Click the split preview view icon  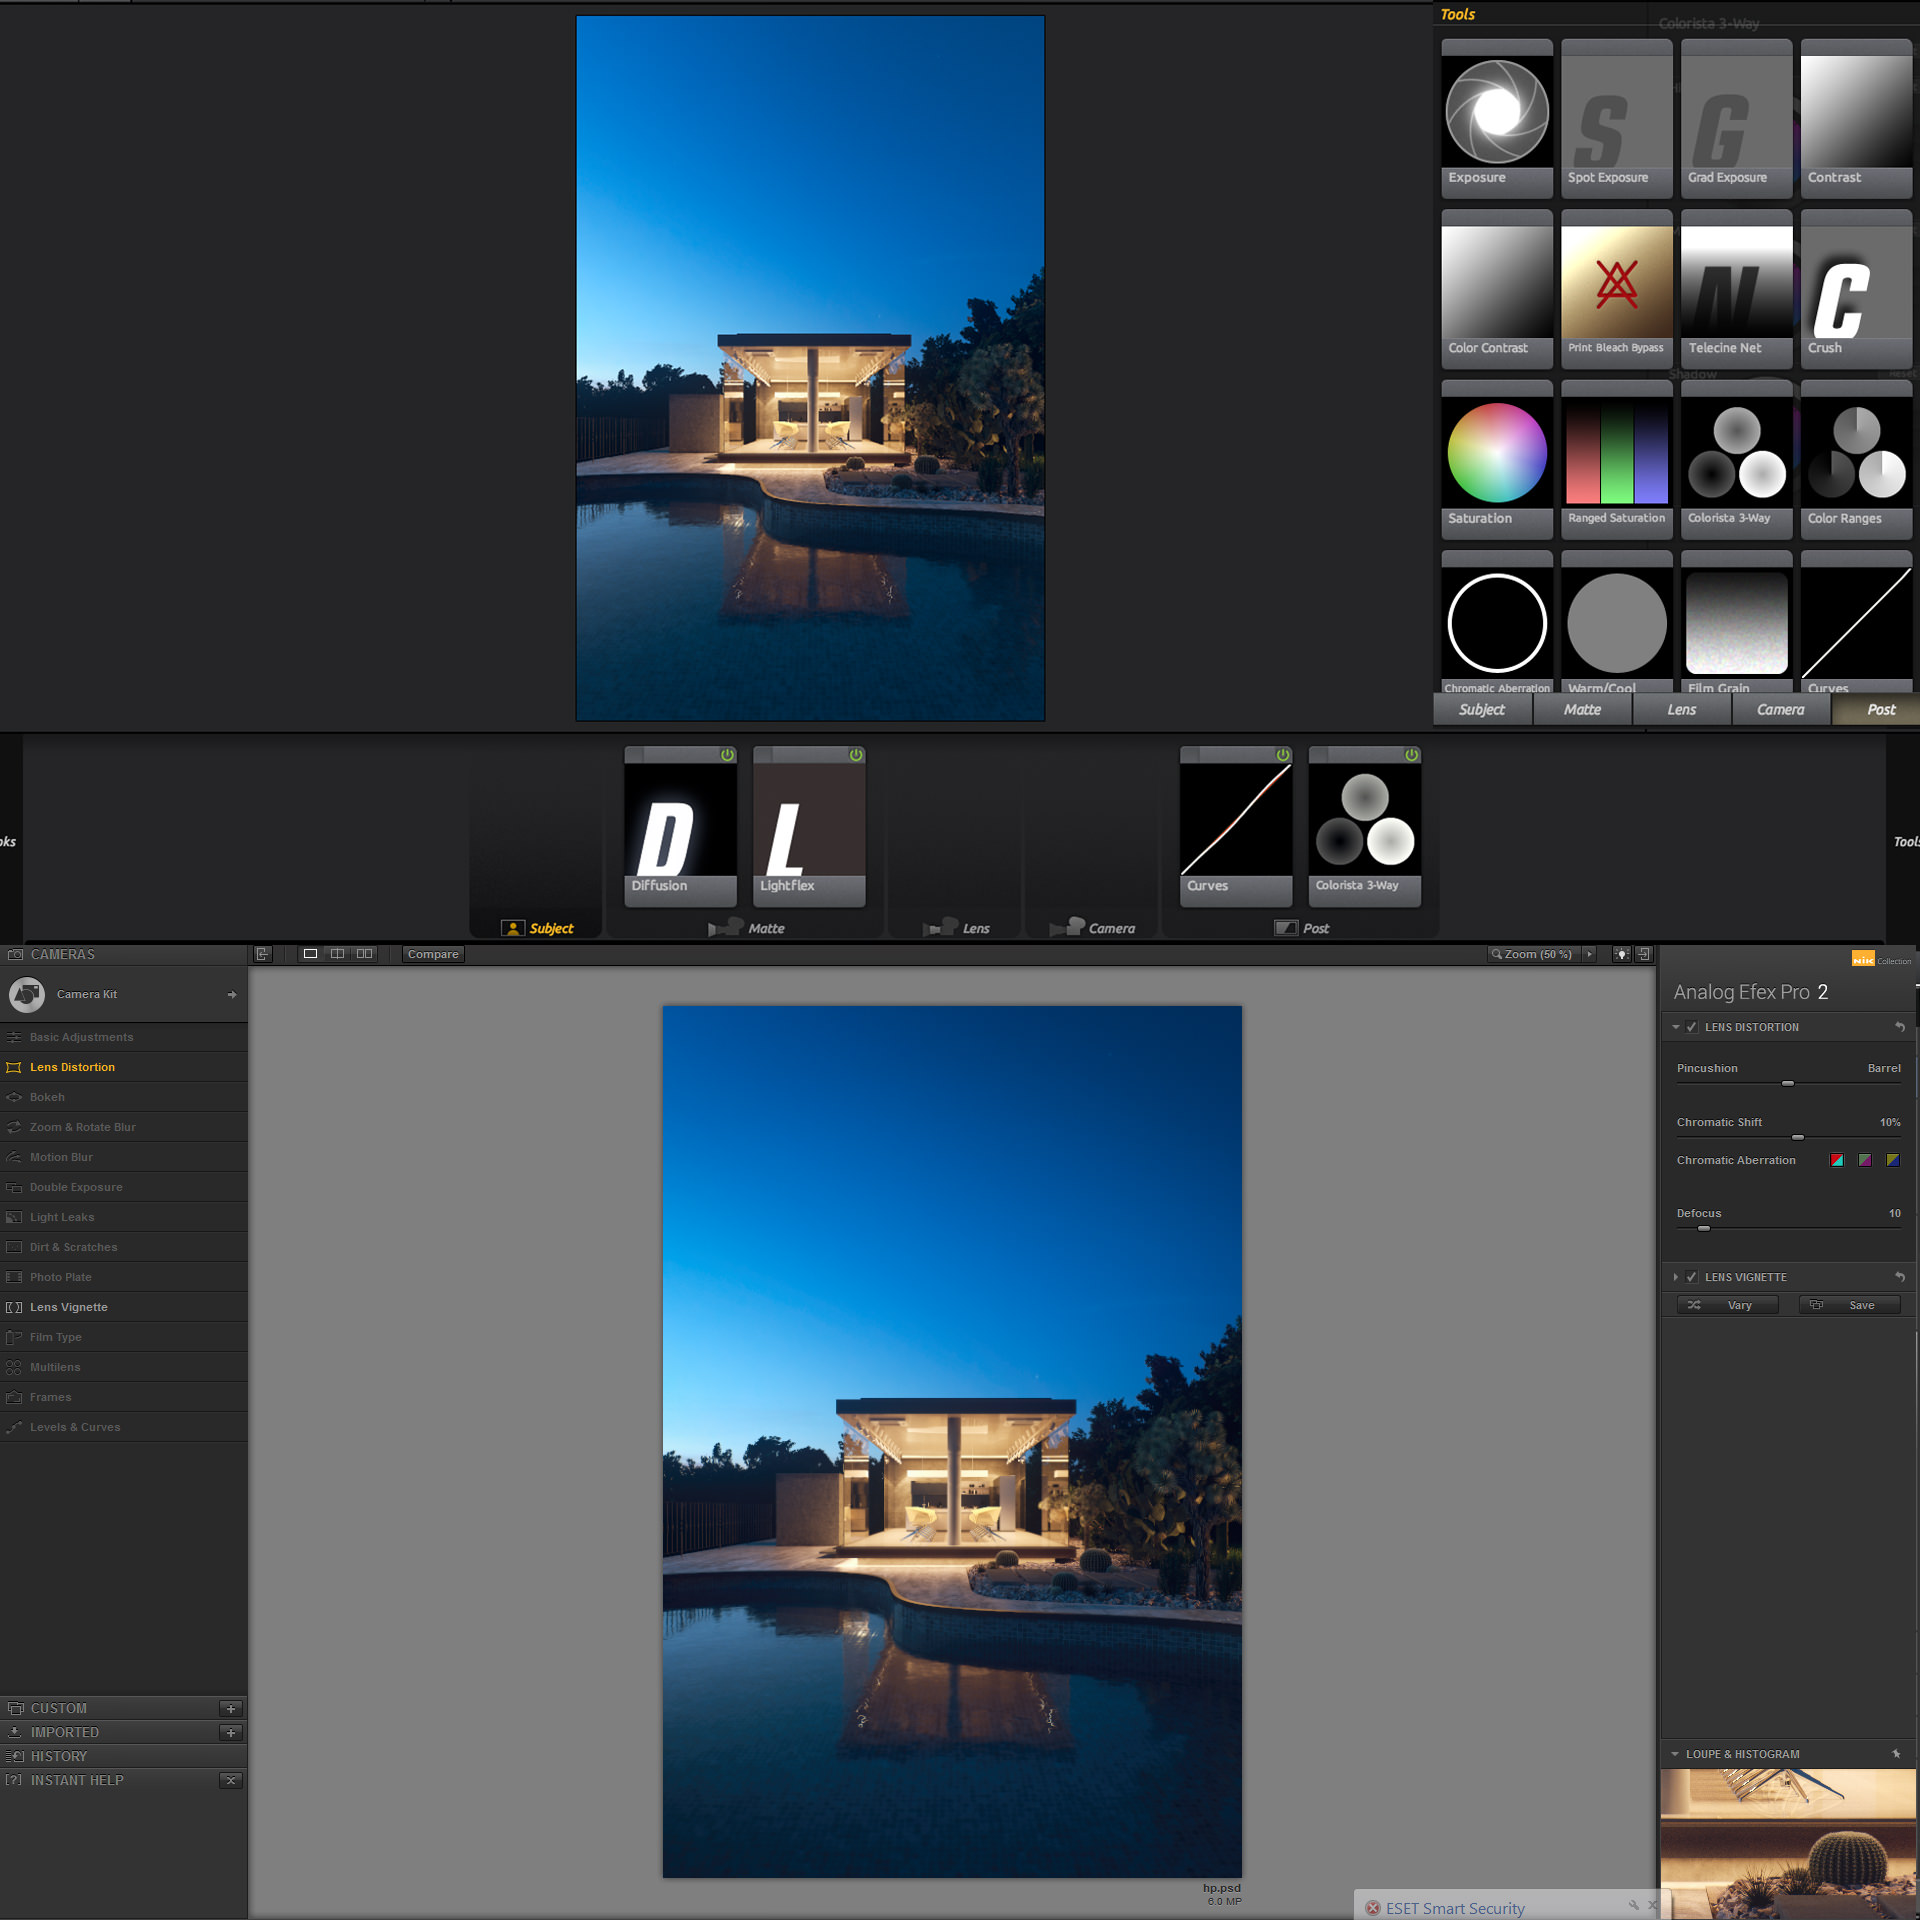pos(337,954)
